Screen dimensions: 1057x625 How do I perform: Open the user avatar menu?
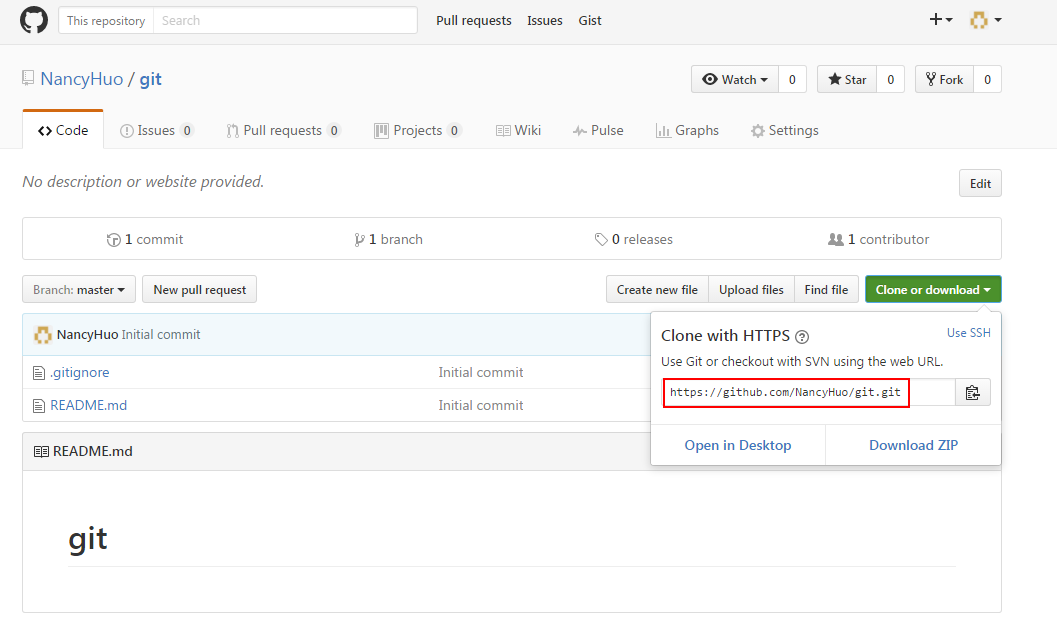pos(985,20)
